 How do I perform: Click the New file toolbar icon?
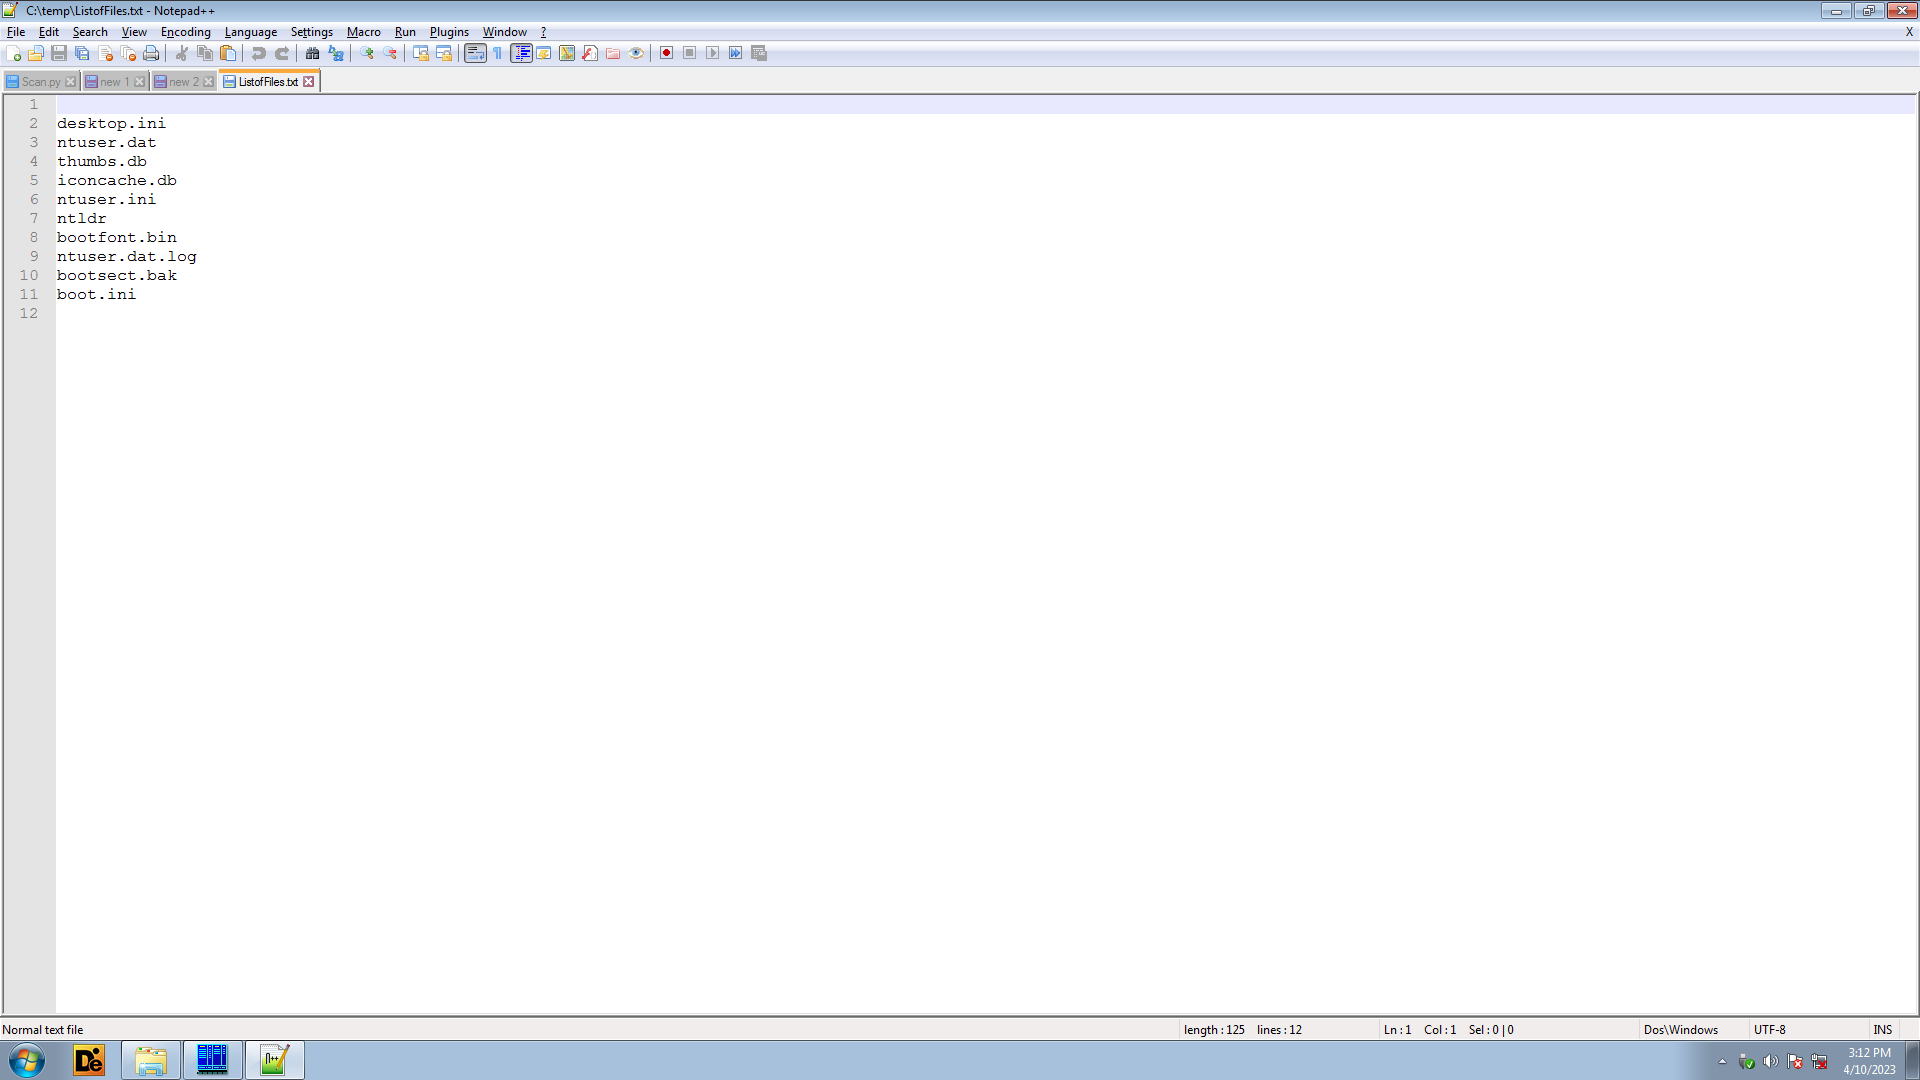(x=13, y=53)
